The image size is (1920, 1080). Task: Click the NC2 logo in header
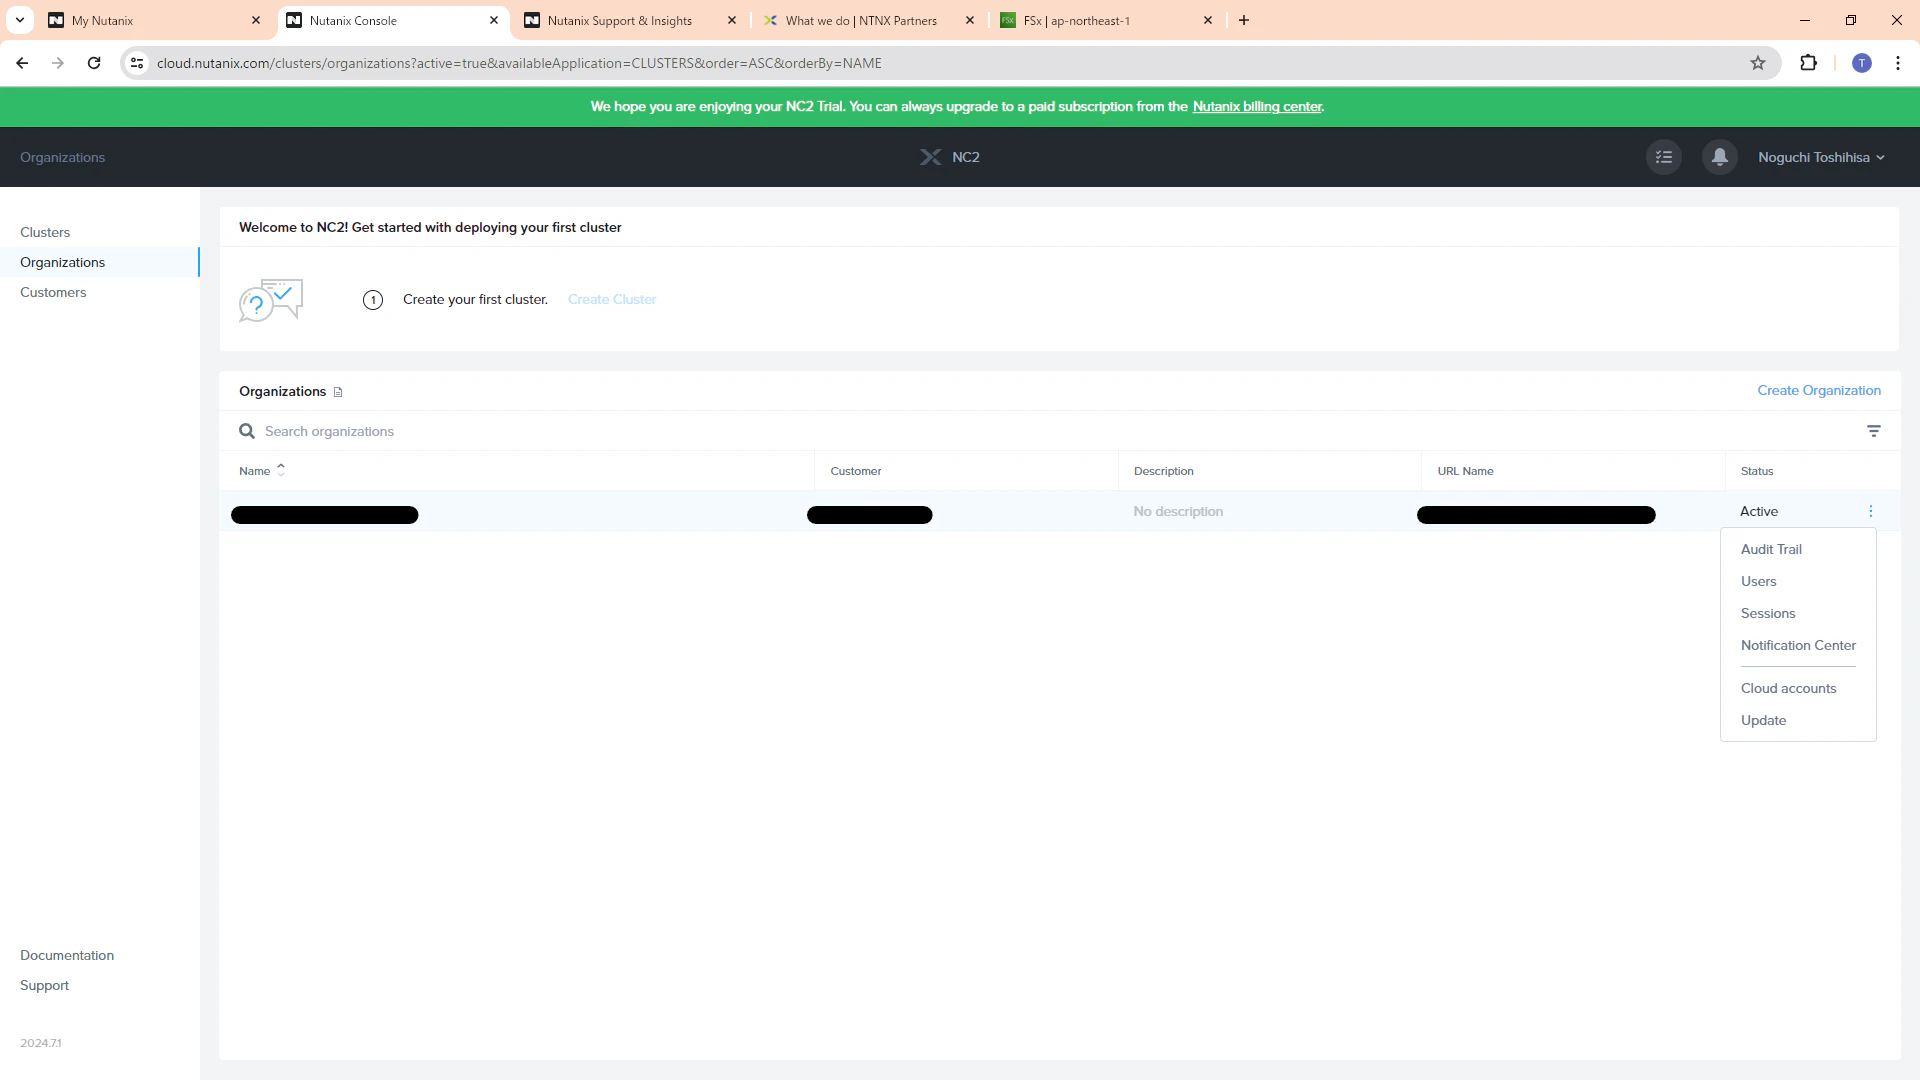[x=950, y=157]
